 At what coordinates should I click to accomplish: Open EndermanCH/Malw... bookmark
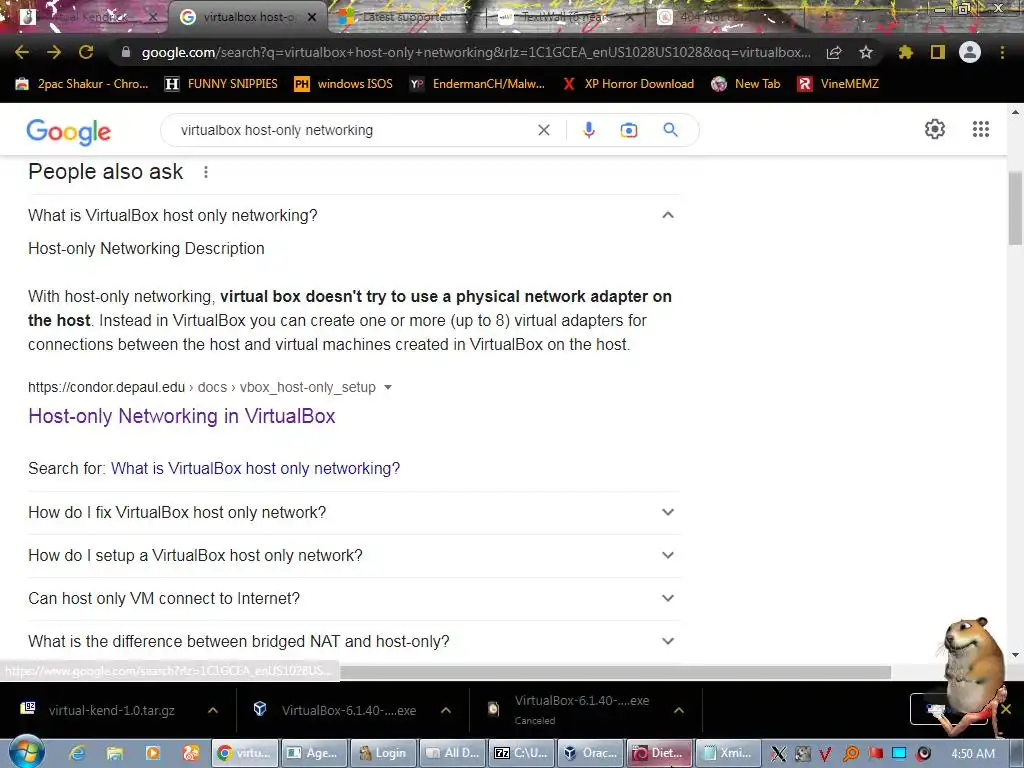[x=477, y=84]
